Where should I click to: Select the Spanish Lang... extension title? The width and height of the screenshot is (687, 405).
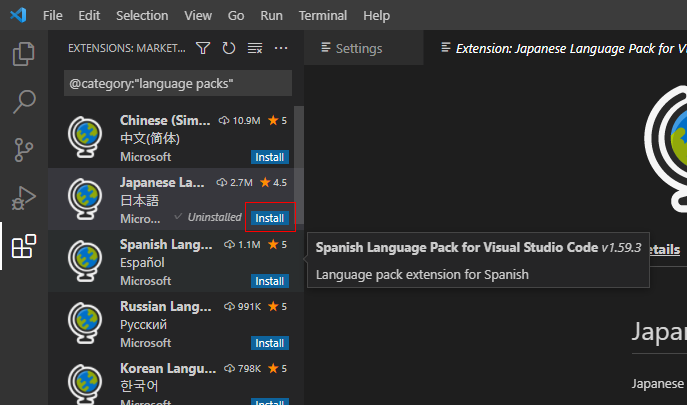click(x=166, y=244)
